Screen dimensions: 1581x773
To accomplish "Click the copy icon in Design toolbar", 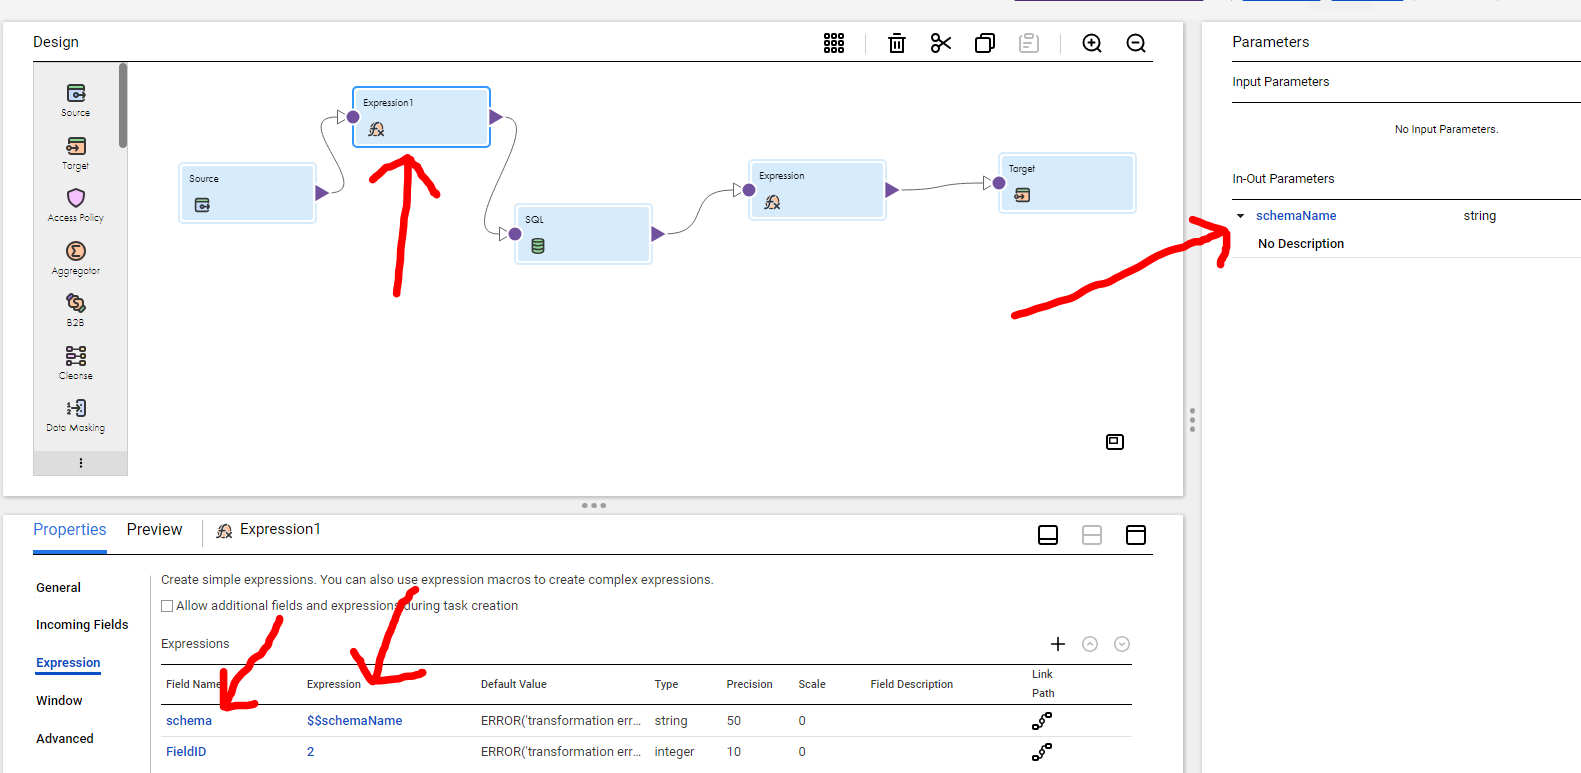I will (x=985, y=43).
